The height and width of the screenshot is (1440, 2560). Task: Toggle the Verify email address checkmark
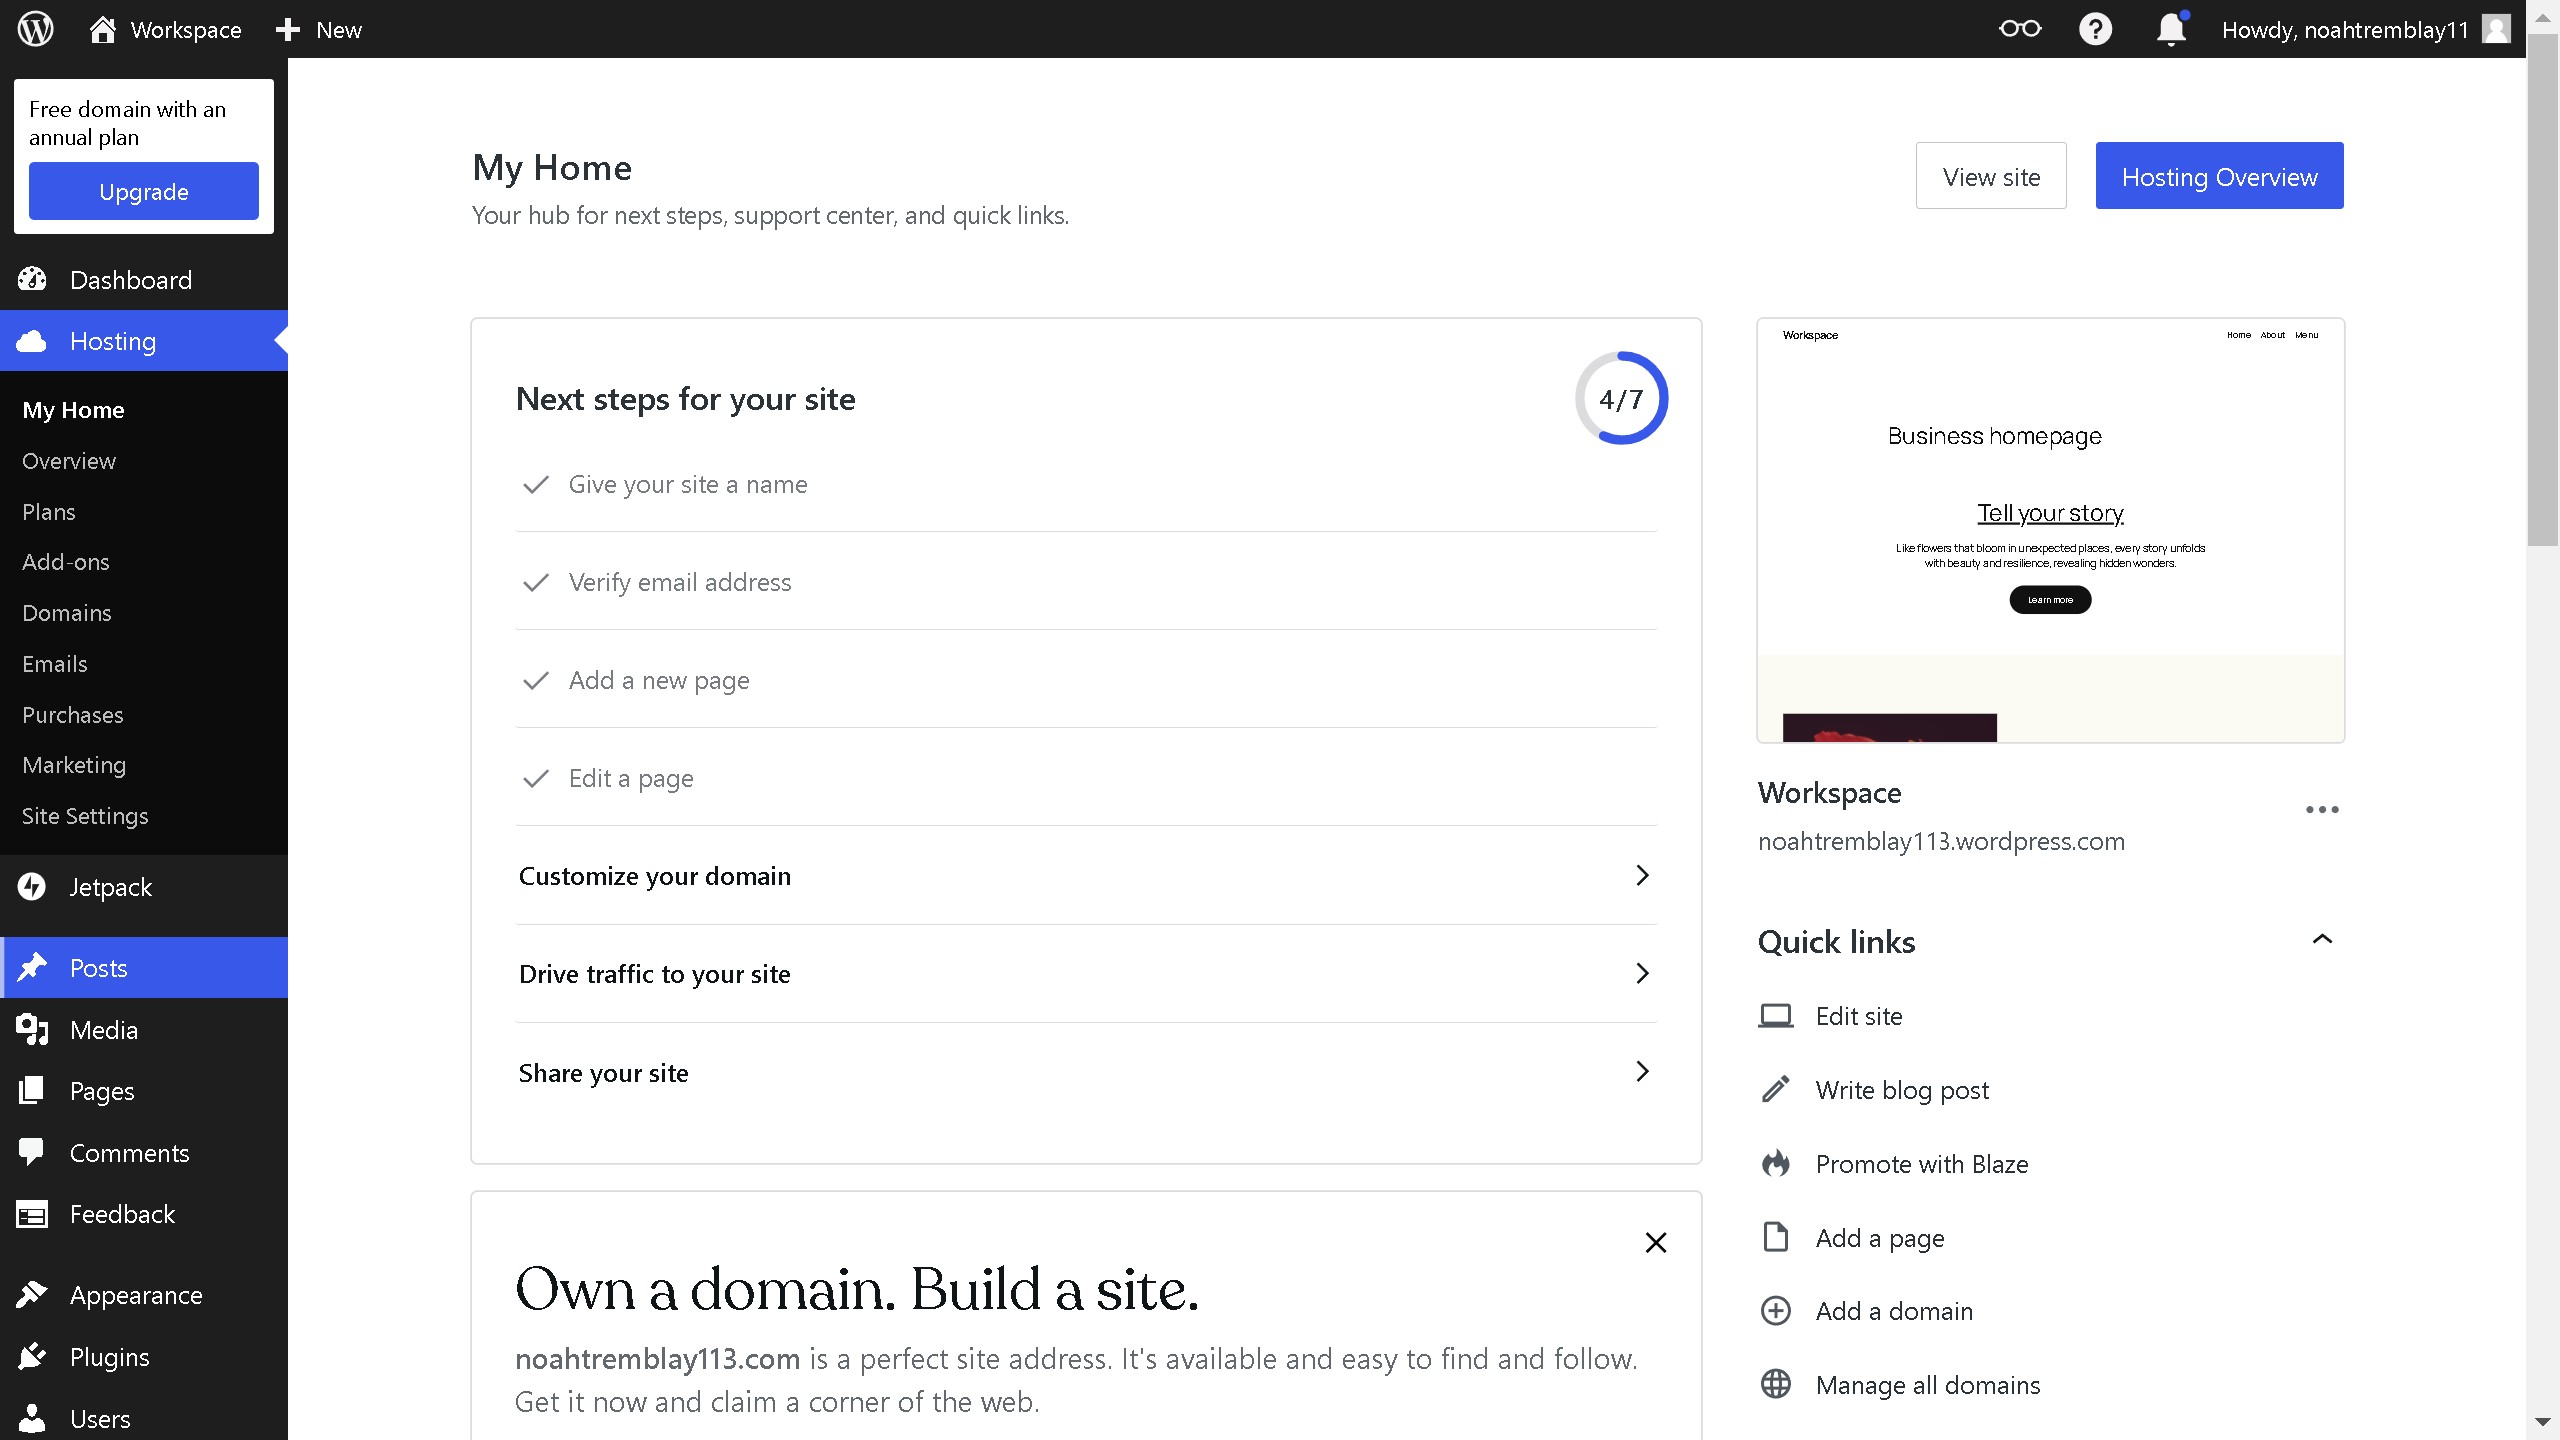pos(536,582)
